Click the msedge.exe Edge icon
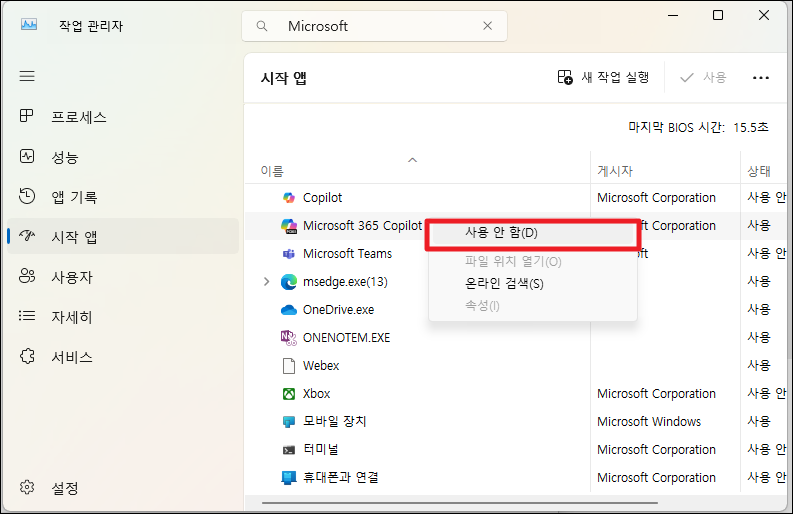The image size is (793, 514). pos(289,282)
